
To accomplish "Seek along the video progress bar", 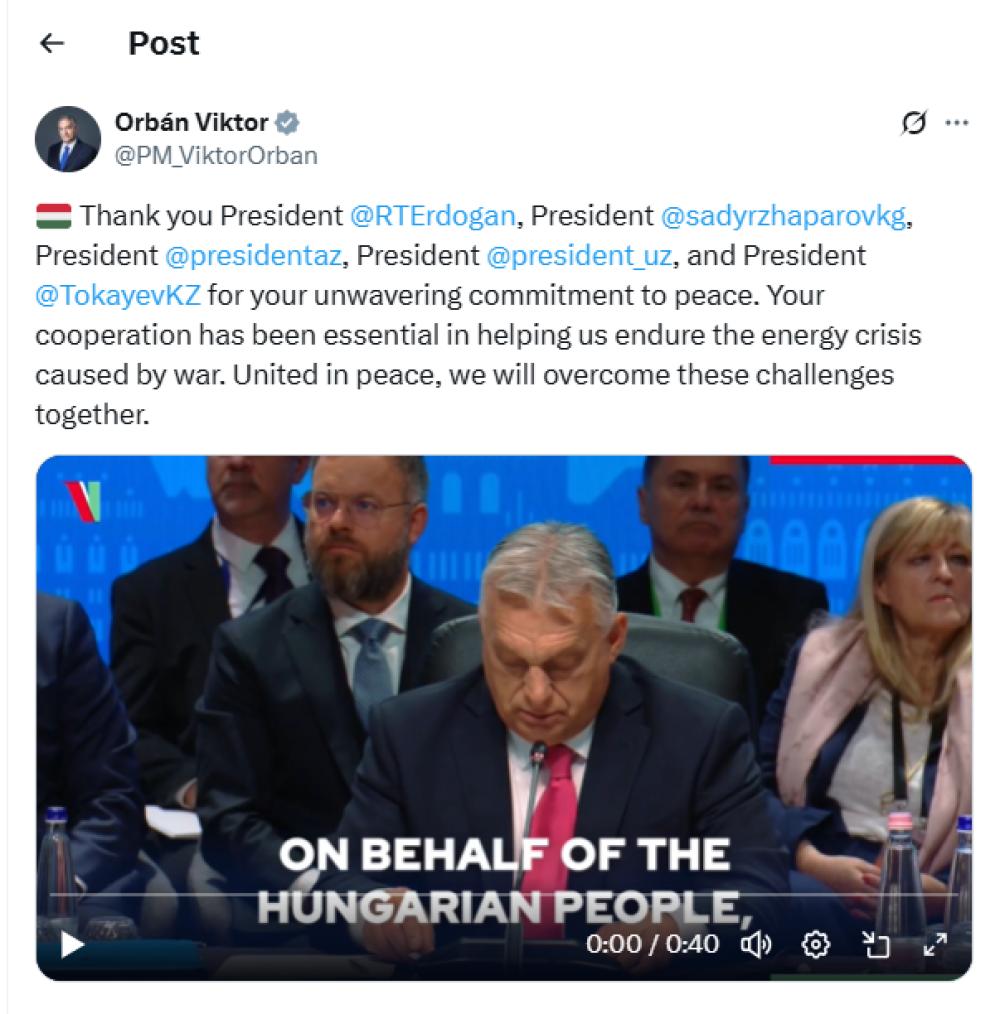I will [x=503, y=894].
